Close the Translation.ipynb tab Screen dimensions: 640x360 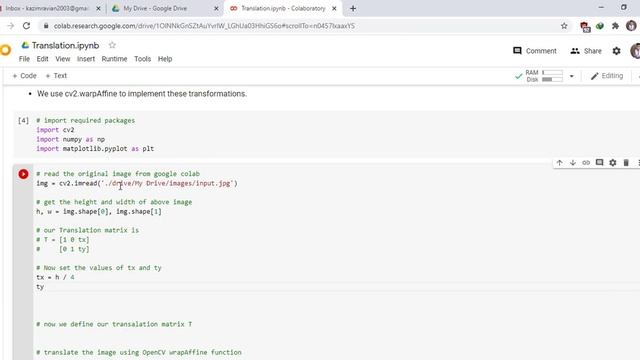tap(334, 8)
